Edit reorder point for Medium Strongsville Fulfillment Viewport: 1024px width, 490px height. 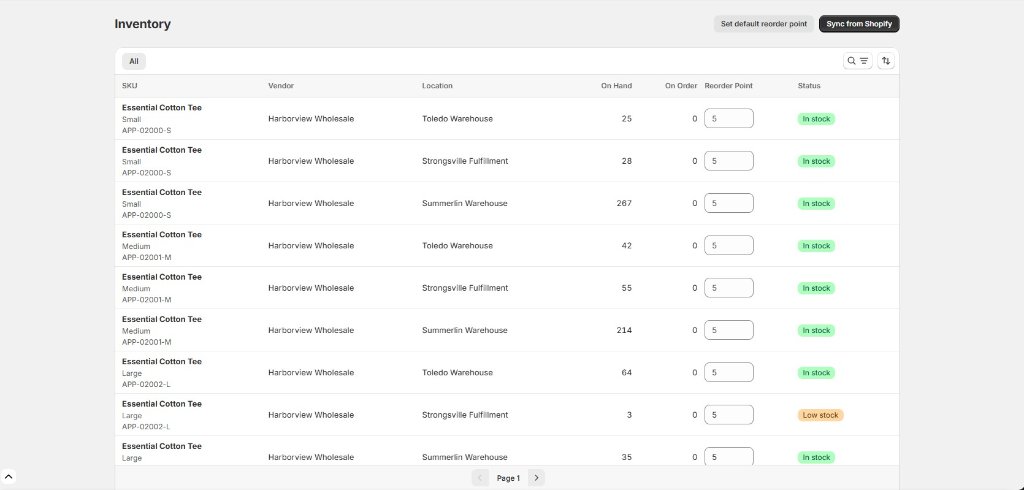click(728, 287)
